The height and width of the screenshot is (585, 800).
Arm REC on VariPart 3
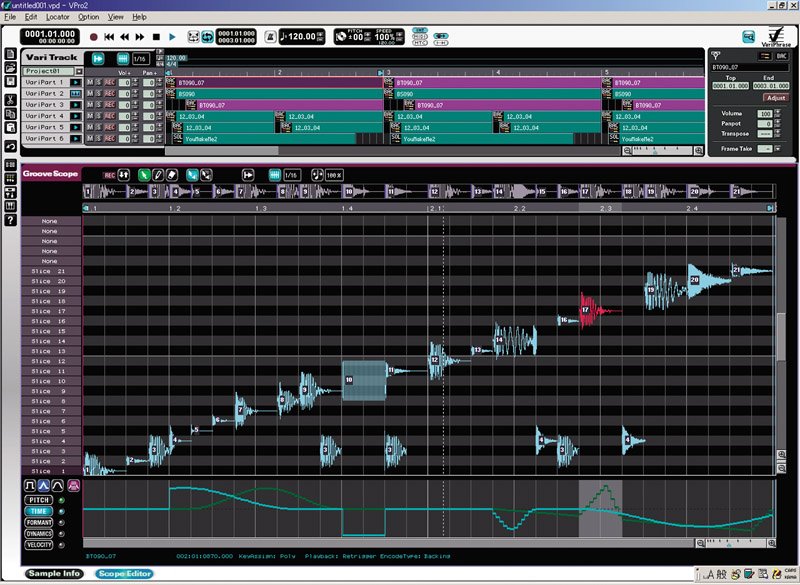(x=109, y=105)
